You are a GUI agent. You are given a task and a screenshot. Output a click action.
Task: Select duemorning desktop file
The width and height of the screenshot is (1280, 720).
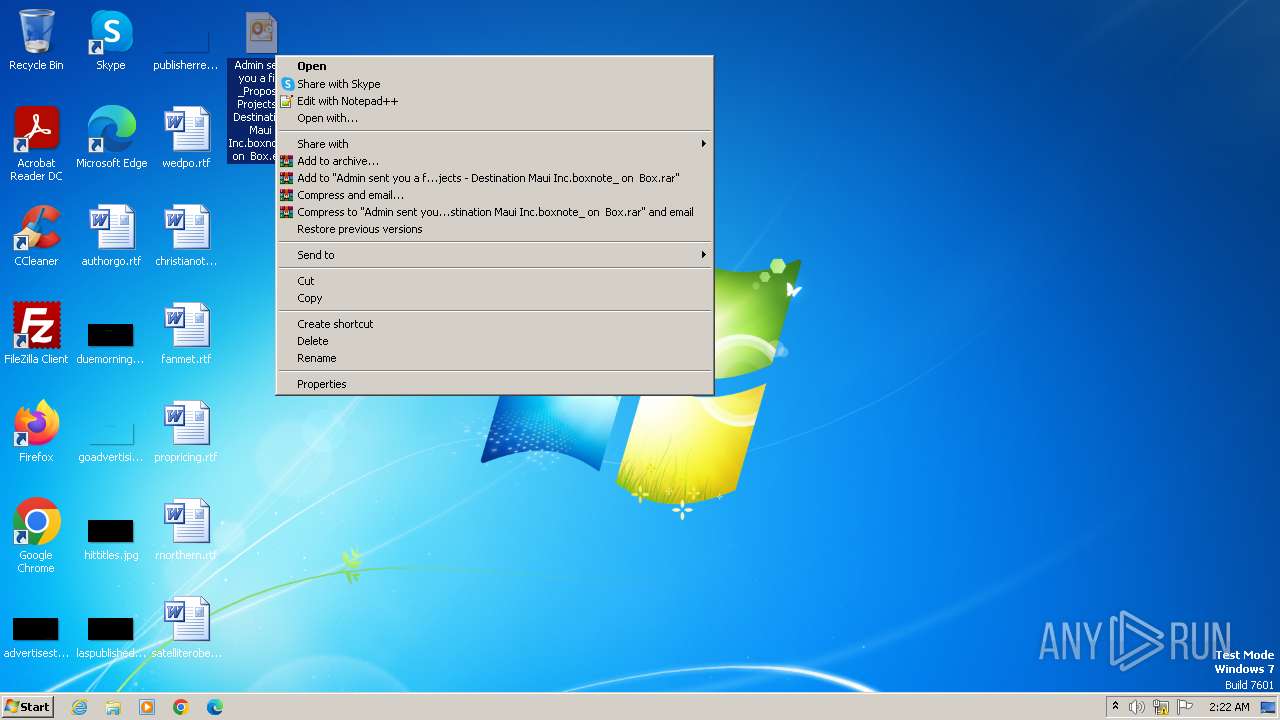click(111, 341)
